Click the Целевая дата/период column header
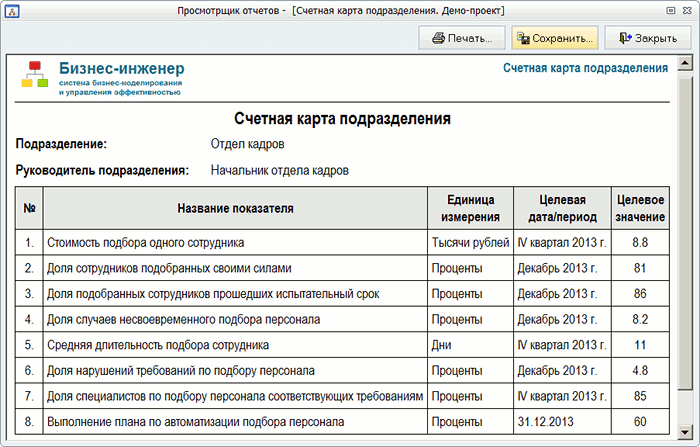This screenshot has height=447, width=700. pyautogui.click(x=562, y=208)
